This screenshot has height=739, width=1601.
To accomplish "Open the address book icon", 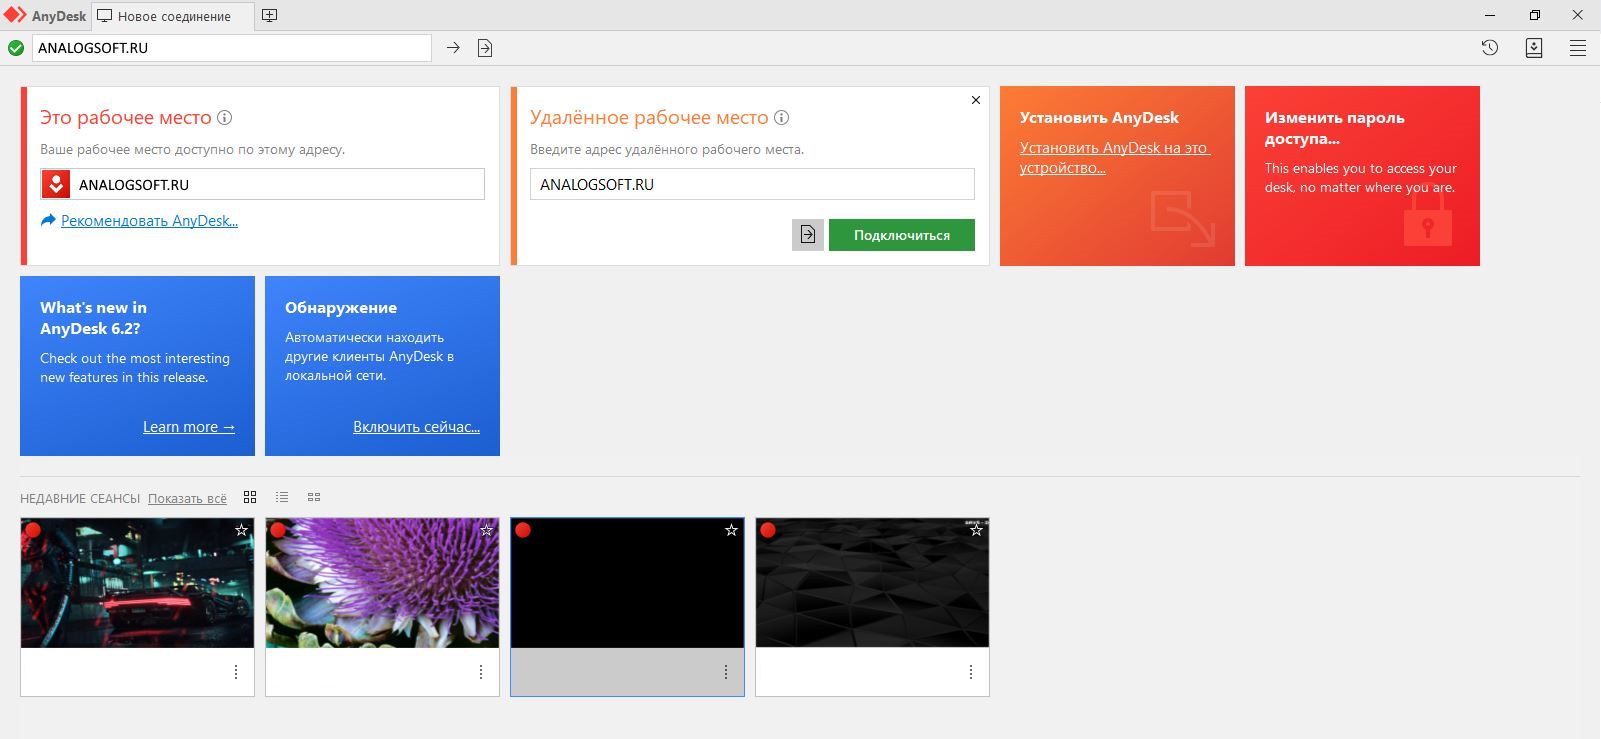I will click(x=1534, y=47).
